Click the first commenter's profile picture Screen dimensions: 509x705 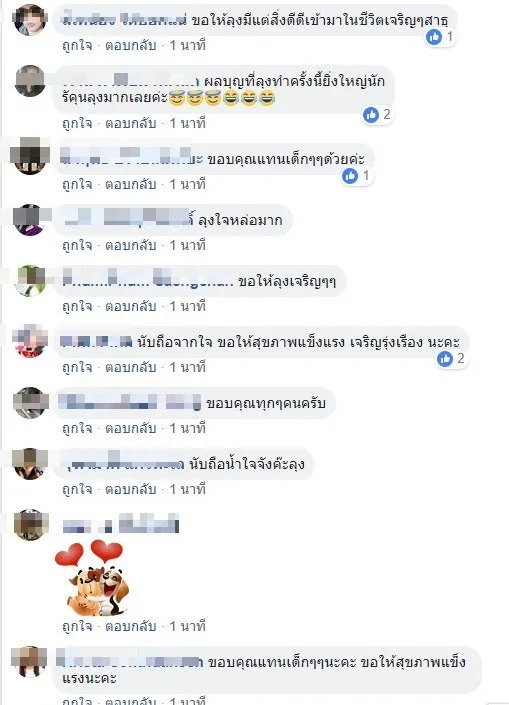pos(30,19)
